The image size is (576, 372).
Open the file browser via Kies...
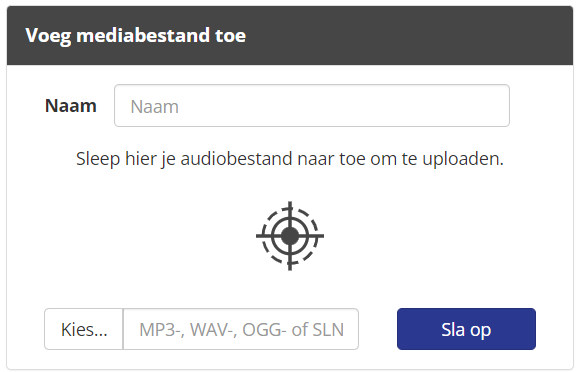[84, 329]
